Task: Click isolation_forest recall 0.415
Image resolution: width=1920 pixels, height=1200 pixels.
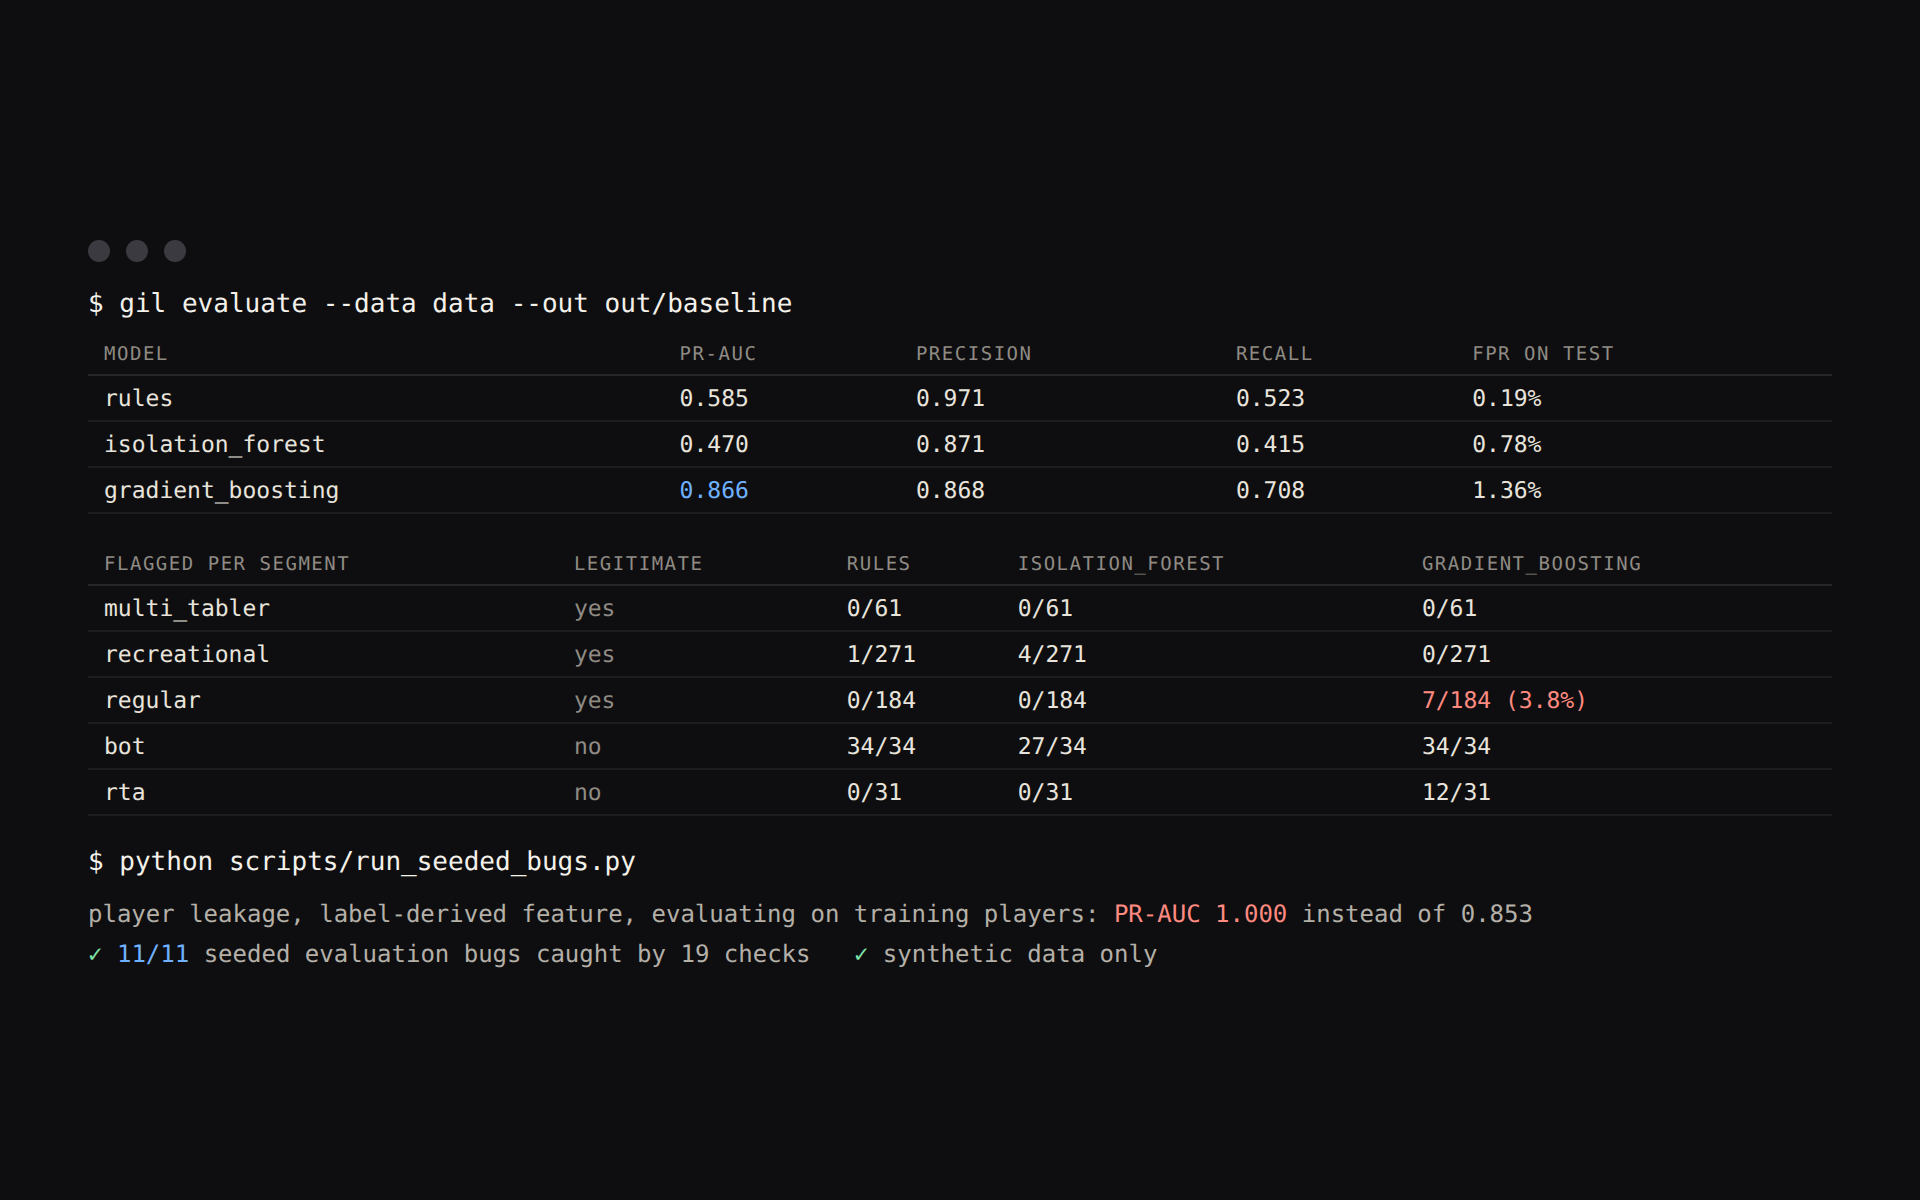Action: coord(1270,444)
